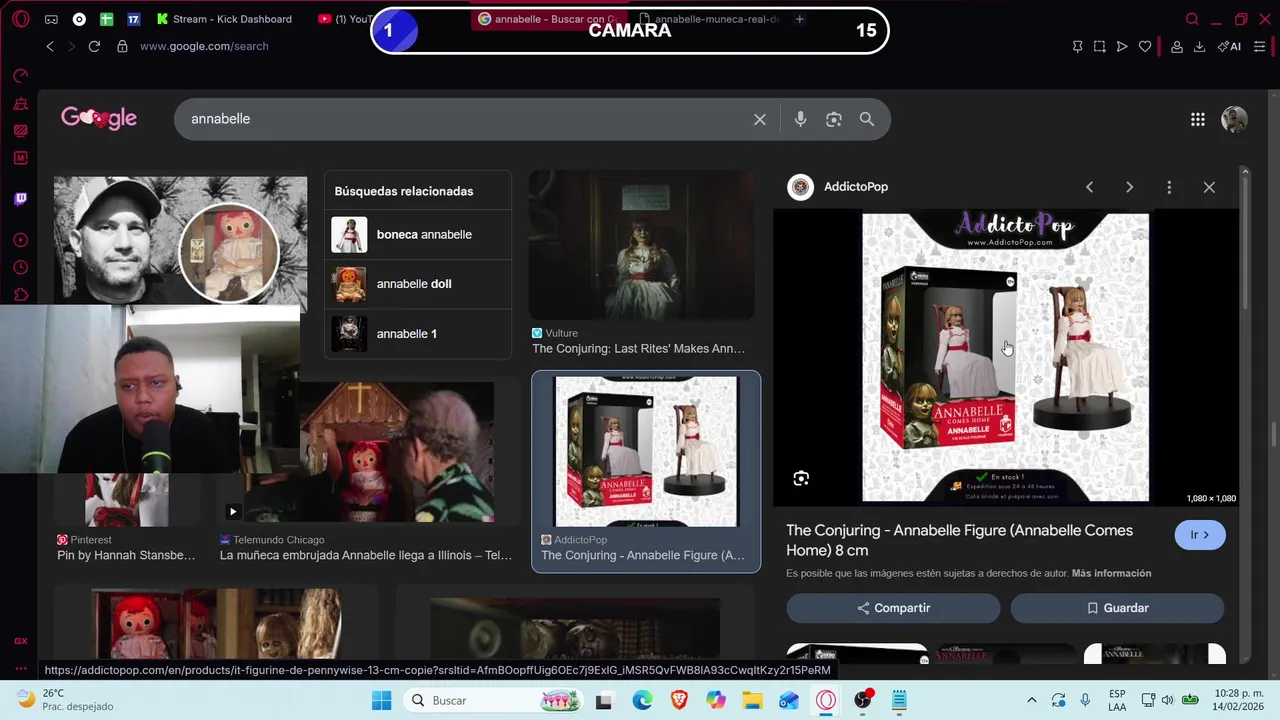This screenshot has height=720, width=1280.
Task: Open the volume control in tray
Action: pyautogui.click(x=1167, y=701)
